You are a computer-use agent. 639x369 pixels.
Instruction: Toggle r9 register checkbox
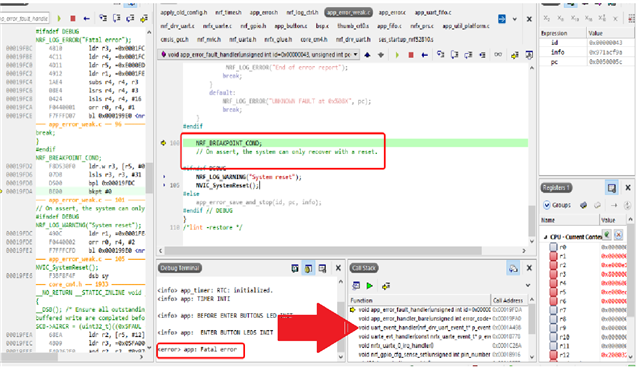tap(553, 328)
